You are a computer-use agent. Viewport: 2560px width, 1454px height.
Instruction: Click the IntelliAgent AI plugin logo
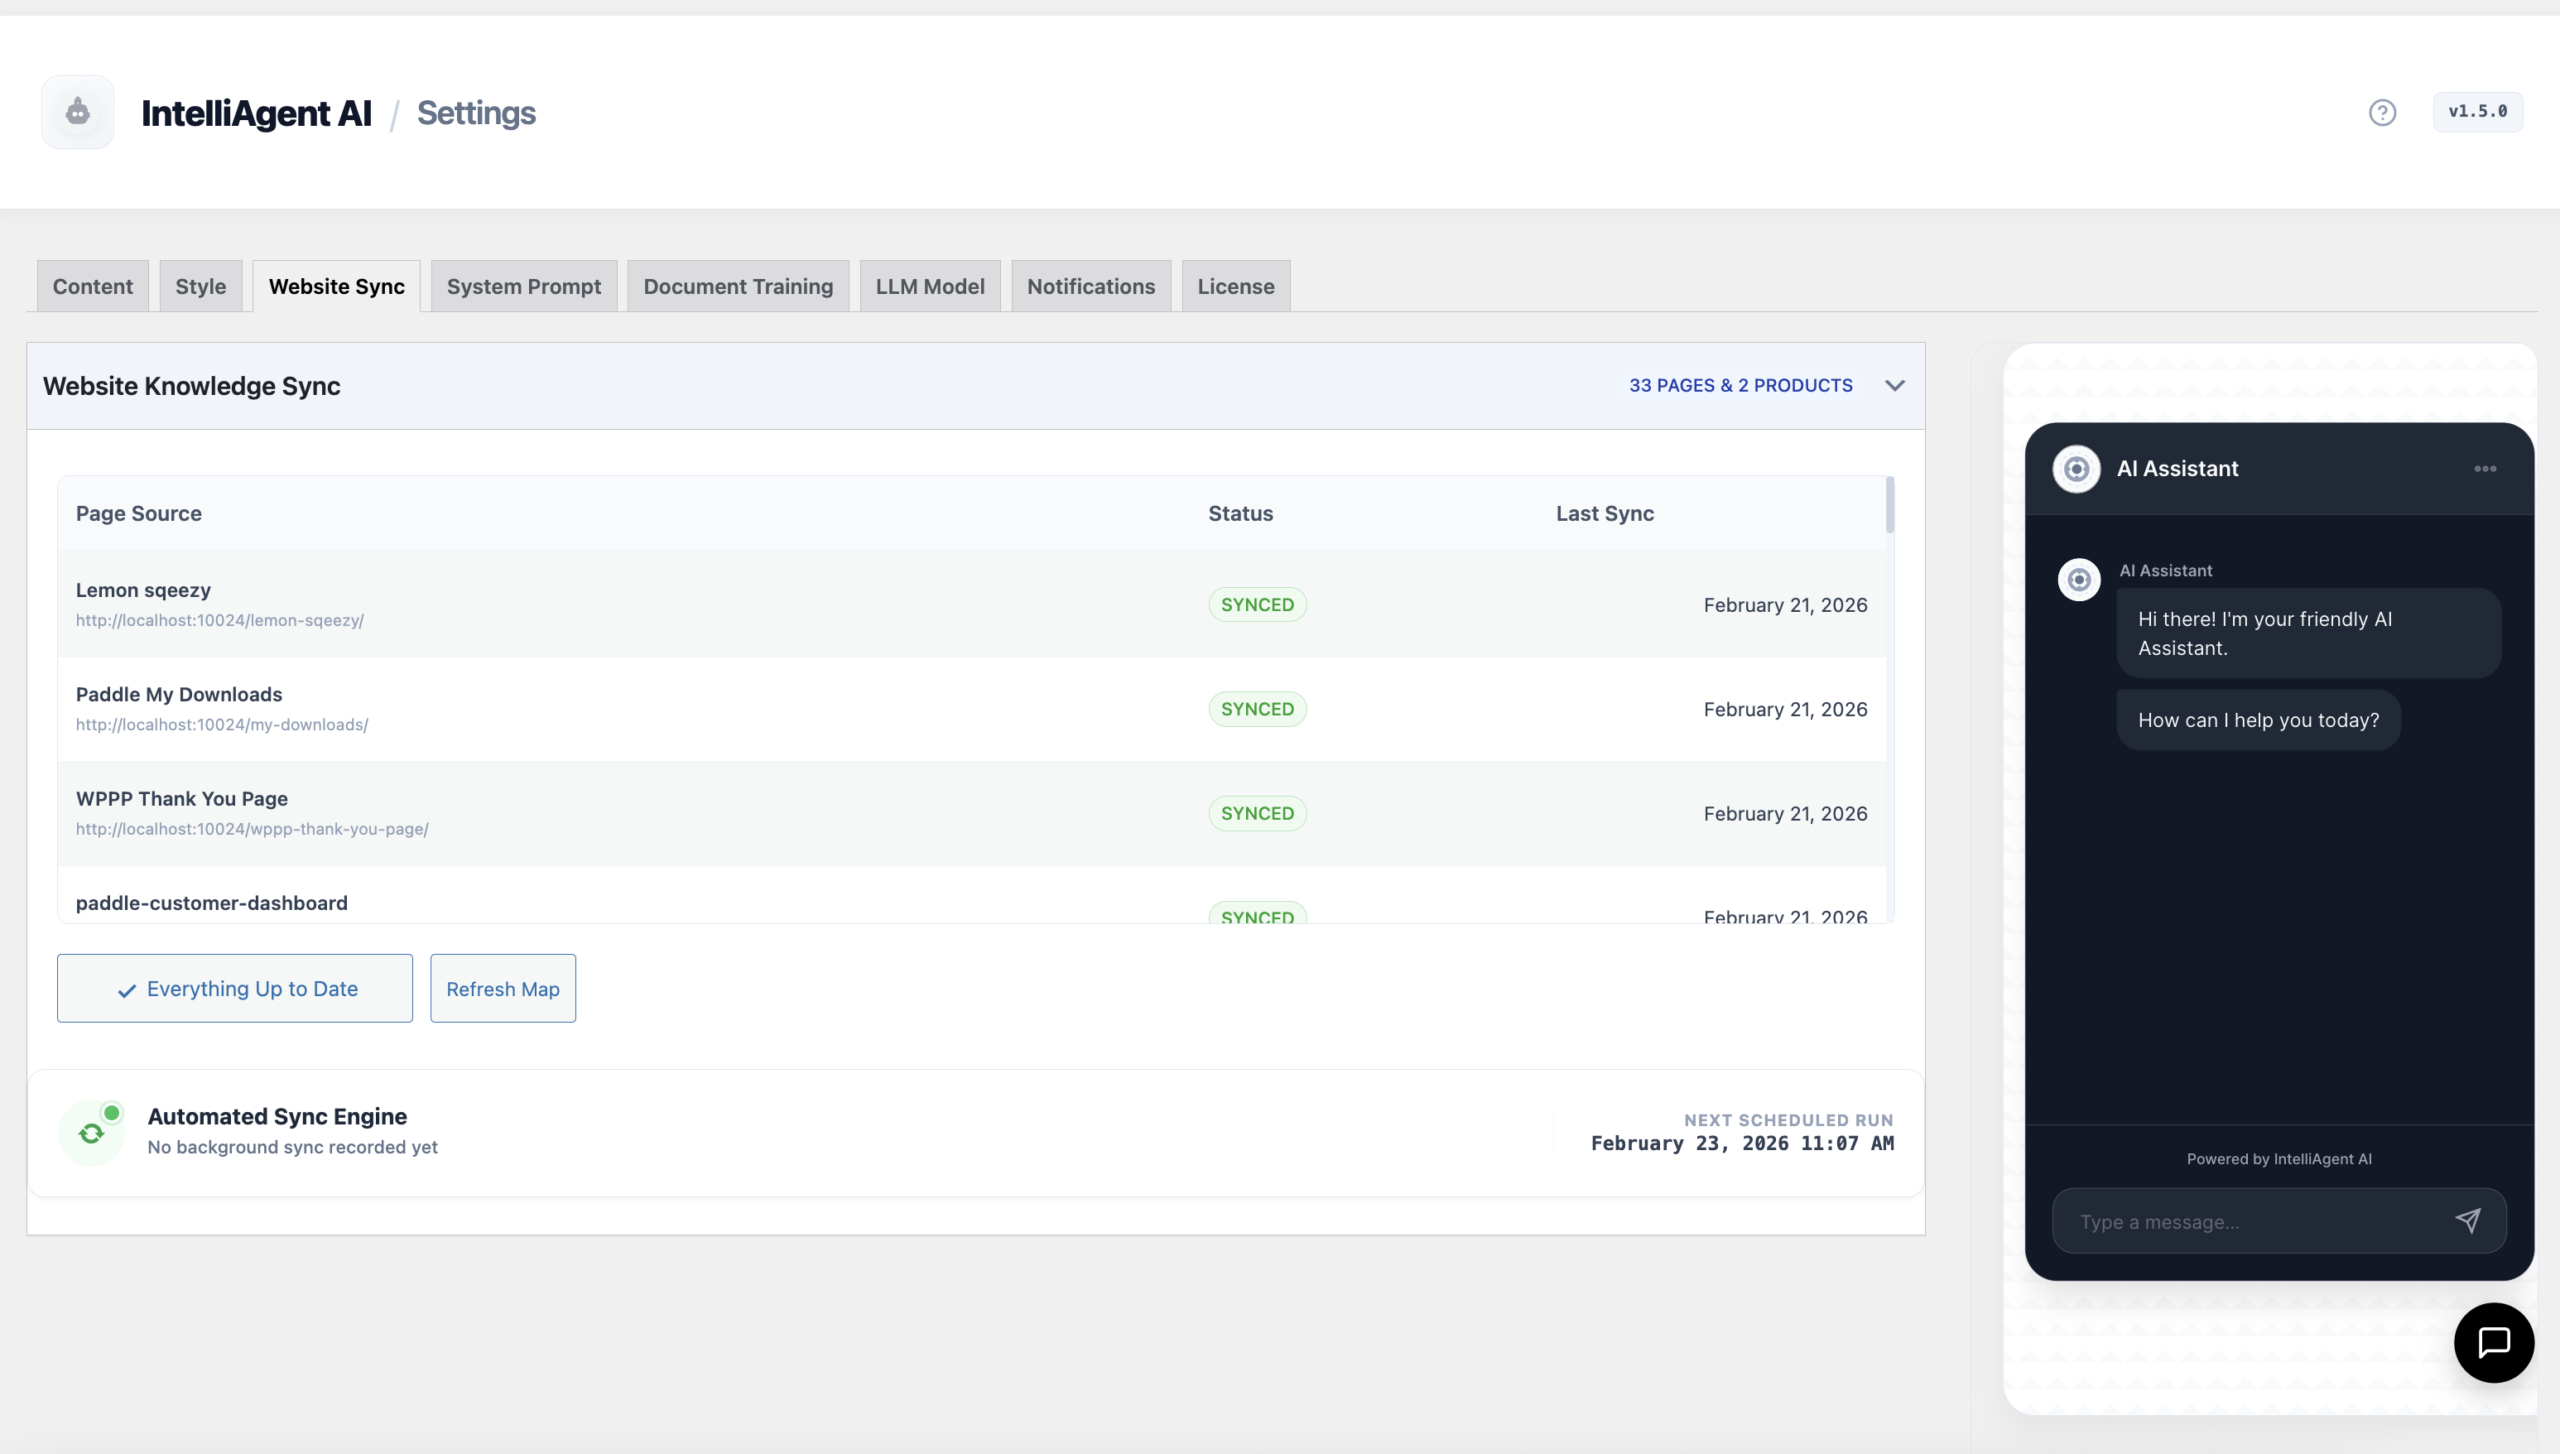(77, 111)
